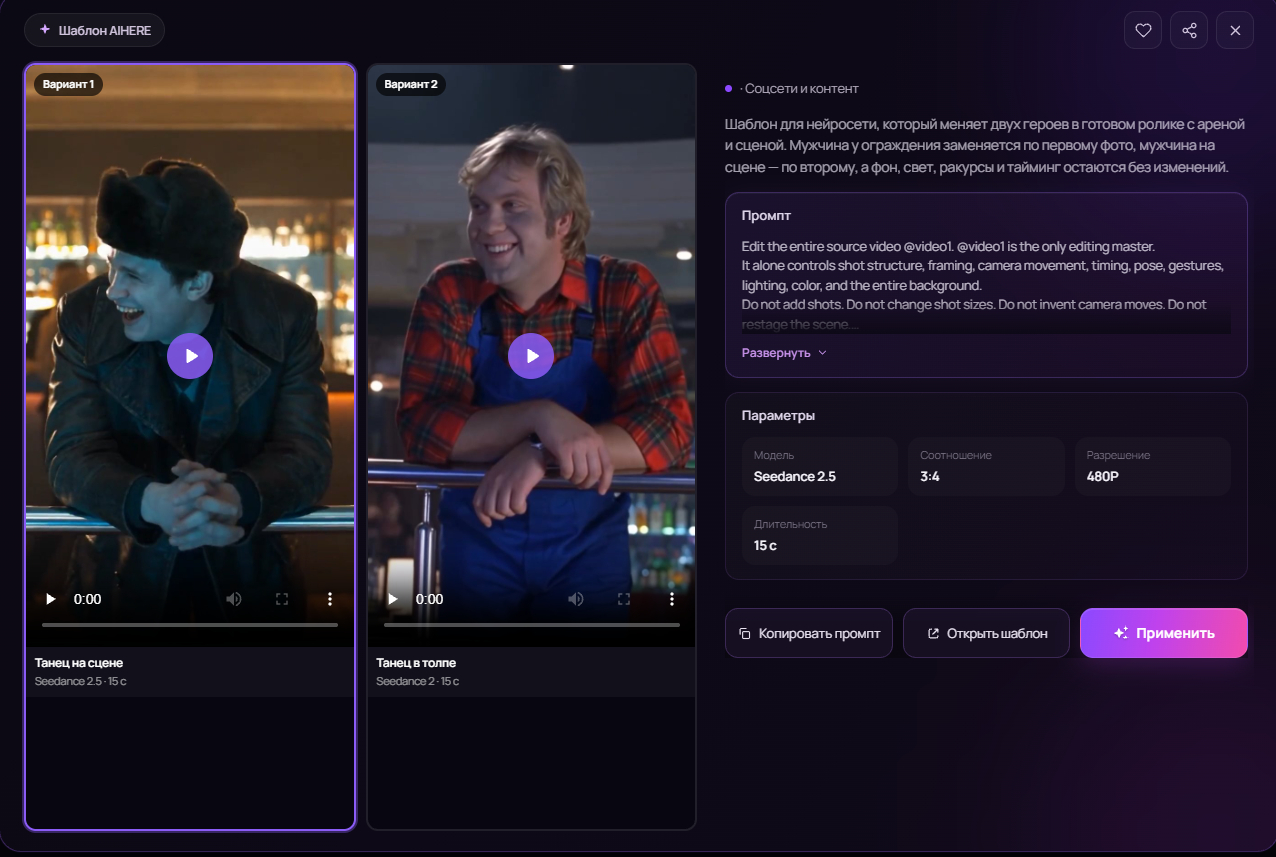This screenshot has width=1276, height=857.
Task: Click the Модель Seedance 2.5 parameter card
Action: (x=819, y=466)
